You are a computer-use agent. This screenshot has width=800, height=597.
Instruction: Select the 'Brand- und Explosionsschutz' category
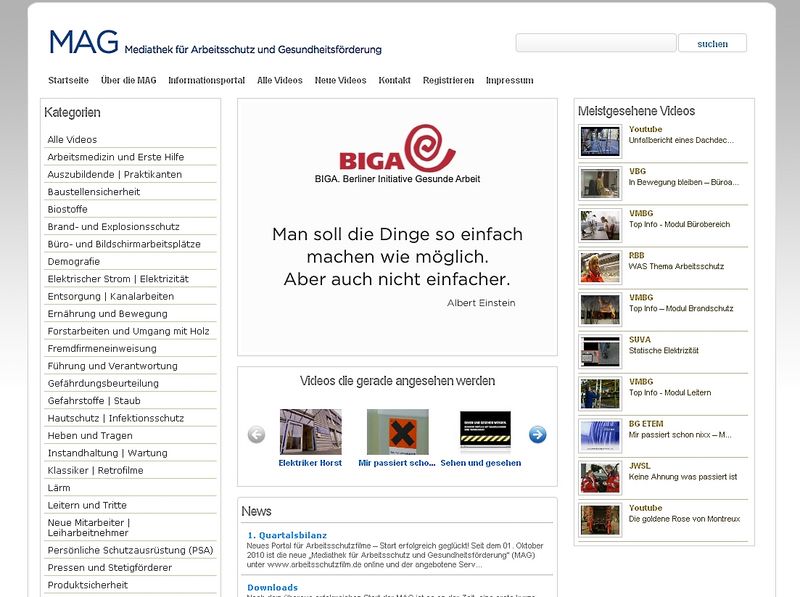coord(113,227)
